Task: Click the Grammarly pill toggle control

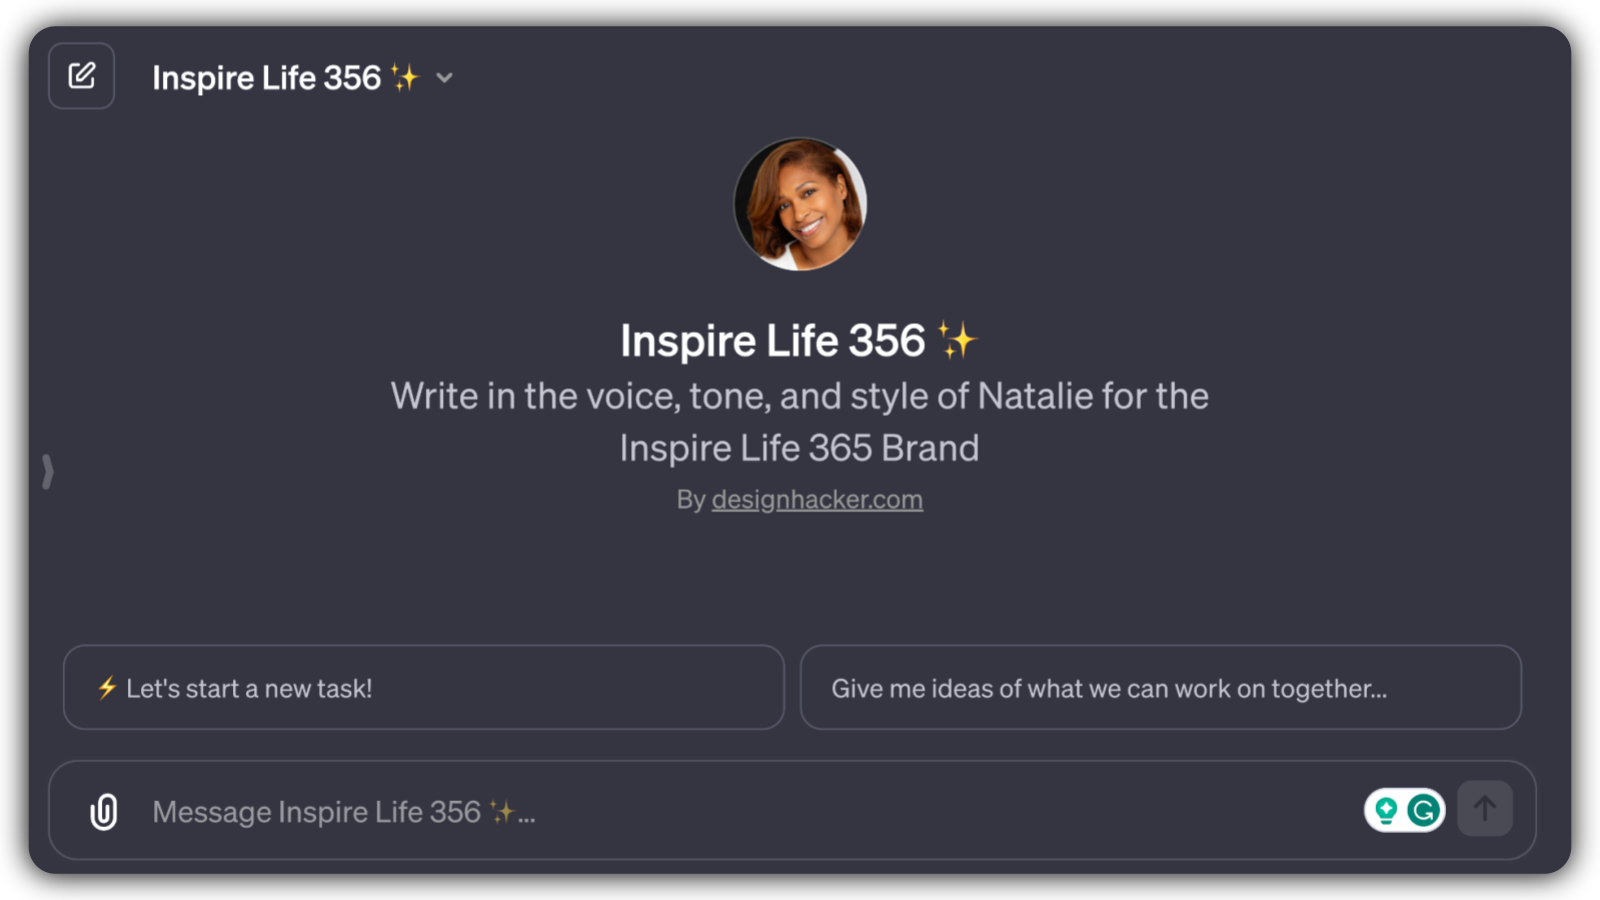Action: (1404, 810)
